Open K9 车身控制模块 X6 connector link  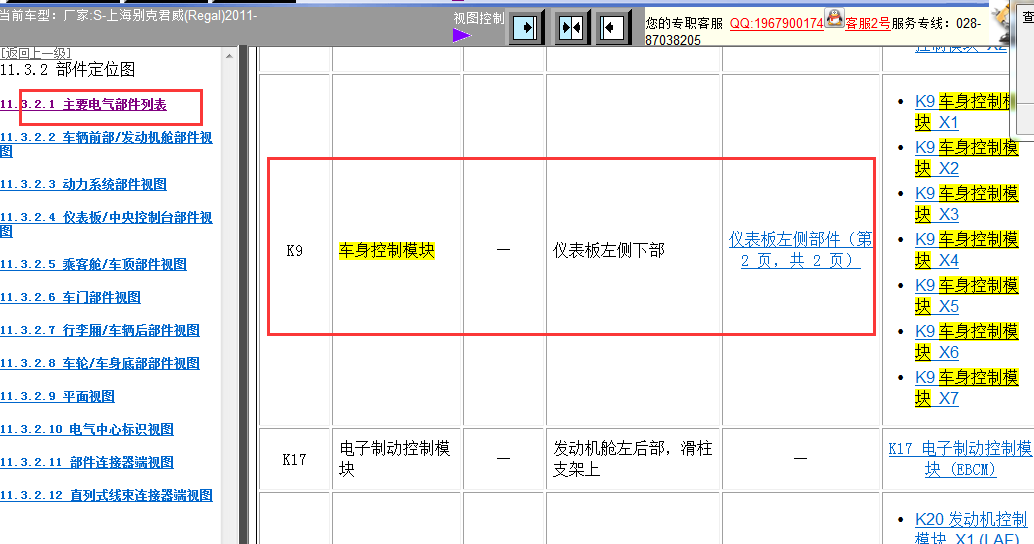coord(967,342)
